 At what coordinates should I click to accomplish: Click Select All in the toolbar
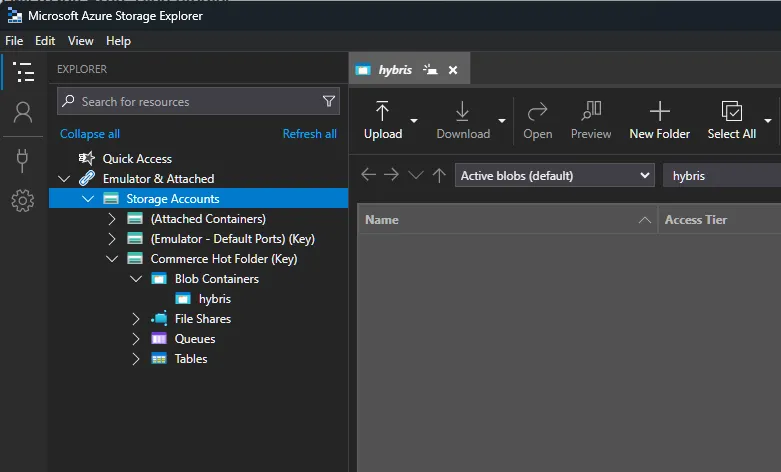pyautogui.click(x=732, y=120)
